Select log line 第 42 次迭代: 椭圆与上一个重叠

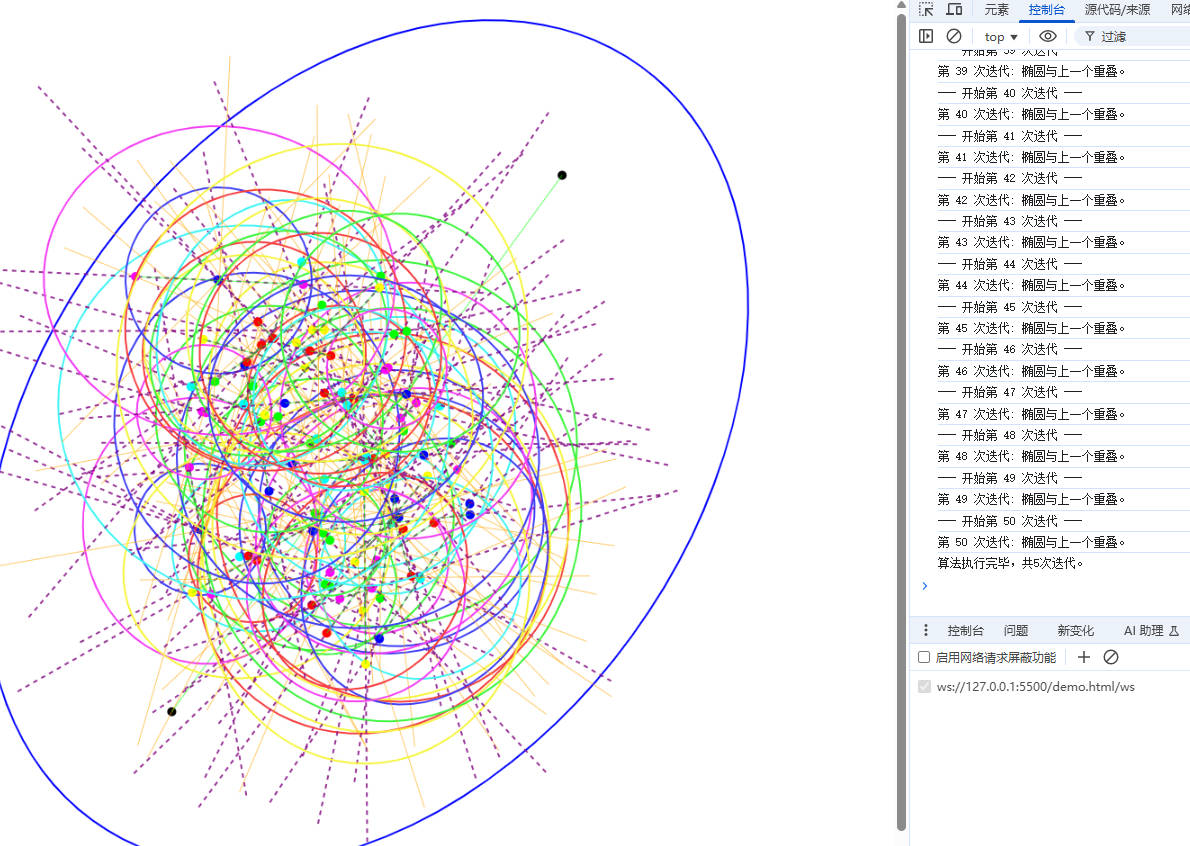pos(1031,200)
